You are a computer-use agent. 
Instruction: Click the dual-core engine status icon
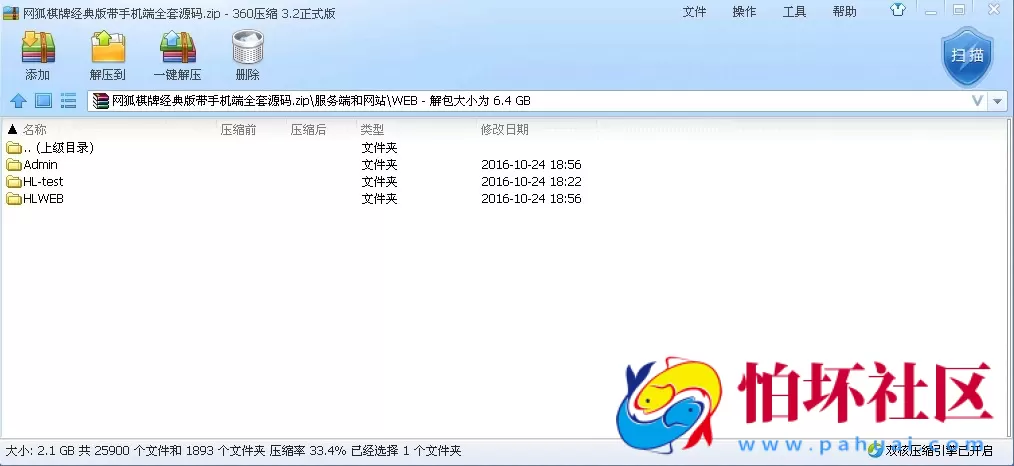(x=876, y=450)
